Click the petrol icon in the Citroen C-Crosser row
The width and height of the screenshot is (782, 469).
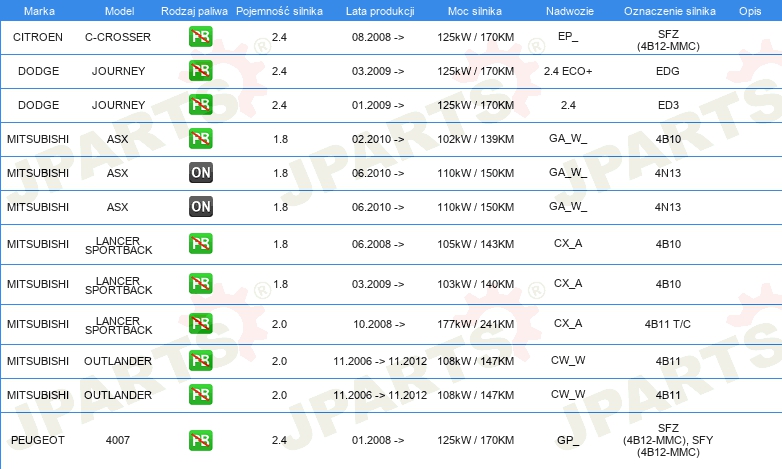[200, 36]
